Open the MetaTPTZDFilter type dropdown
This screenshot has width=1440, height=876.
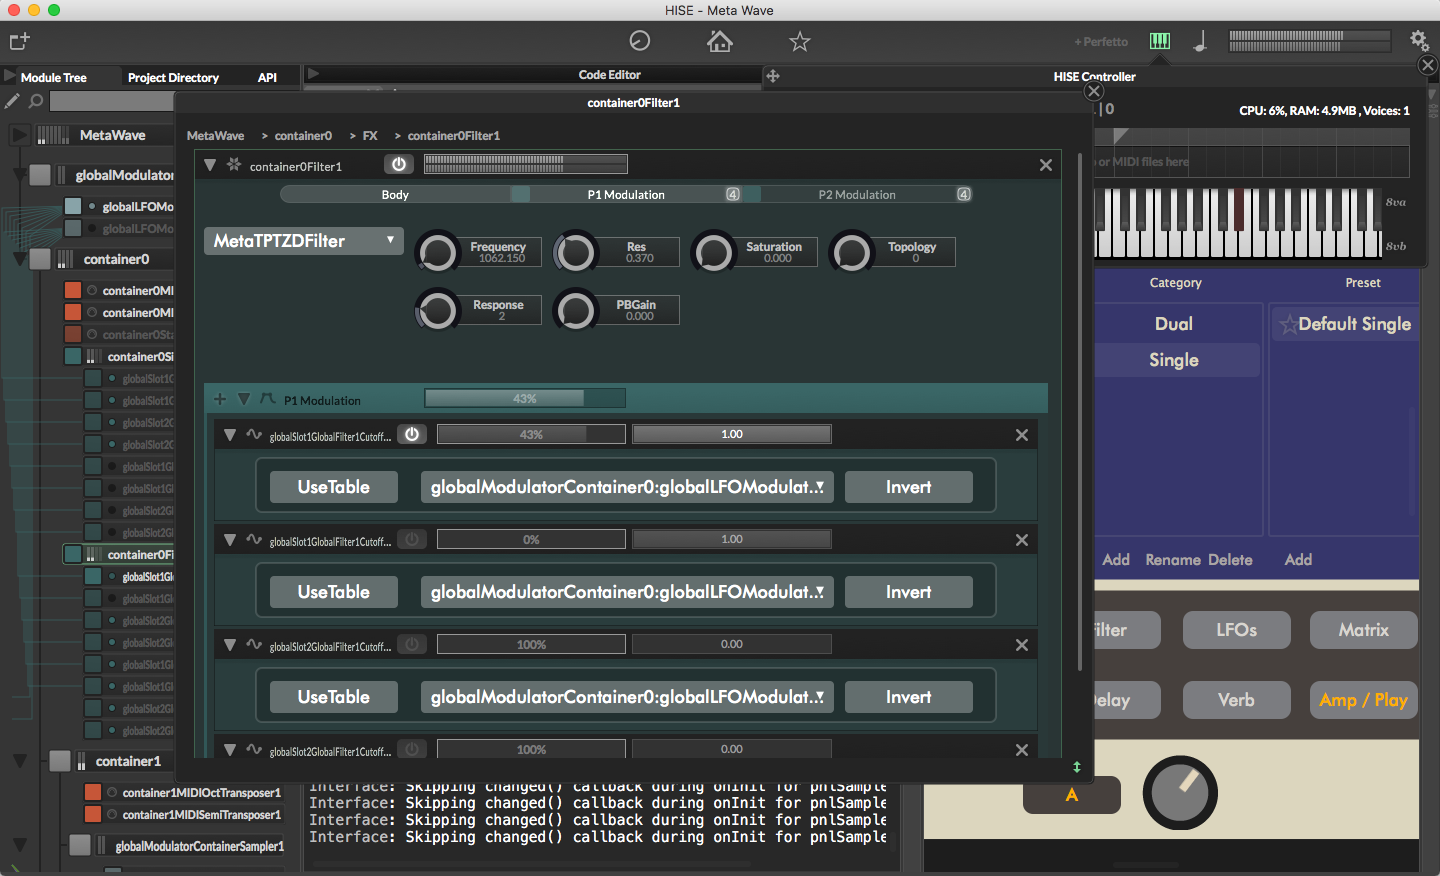point(304,241)
